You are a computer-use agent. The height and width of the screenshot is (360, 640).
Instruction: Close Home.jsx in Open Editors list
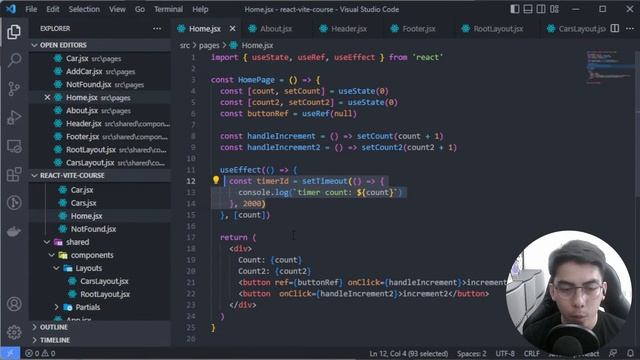(47, 97)
